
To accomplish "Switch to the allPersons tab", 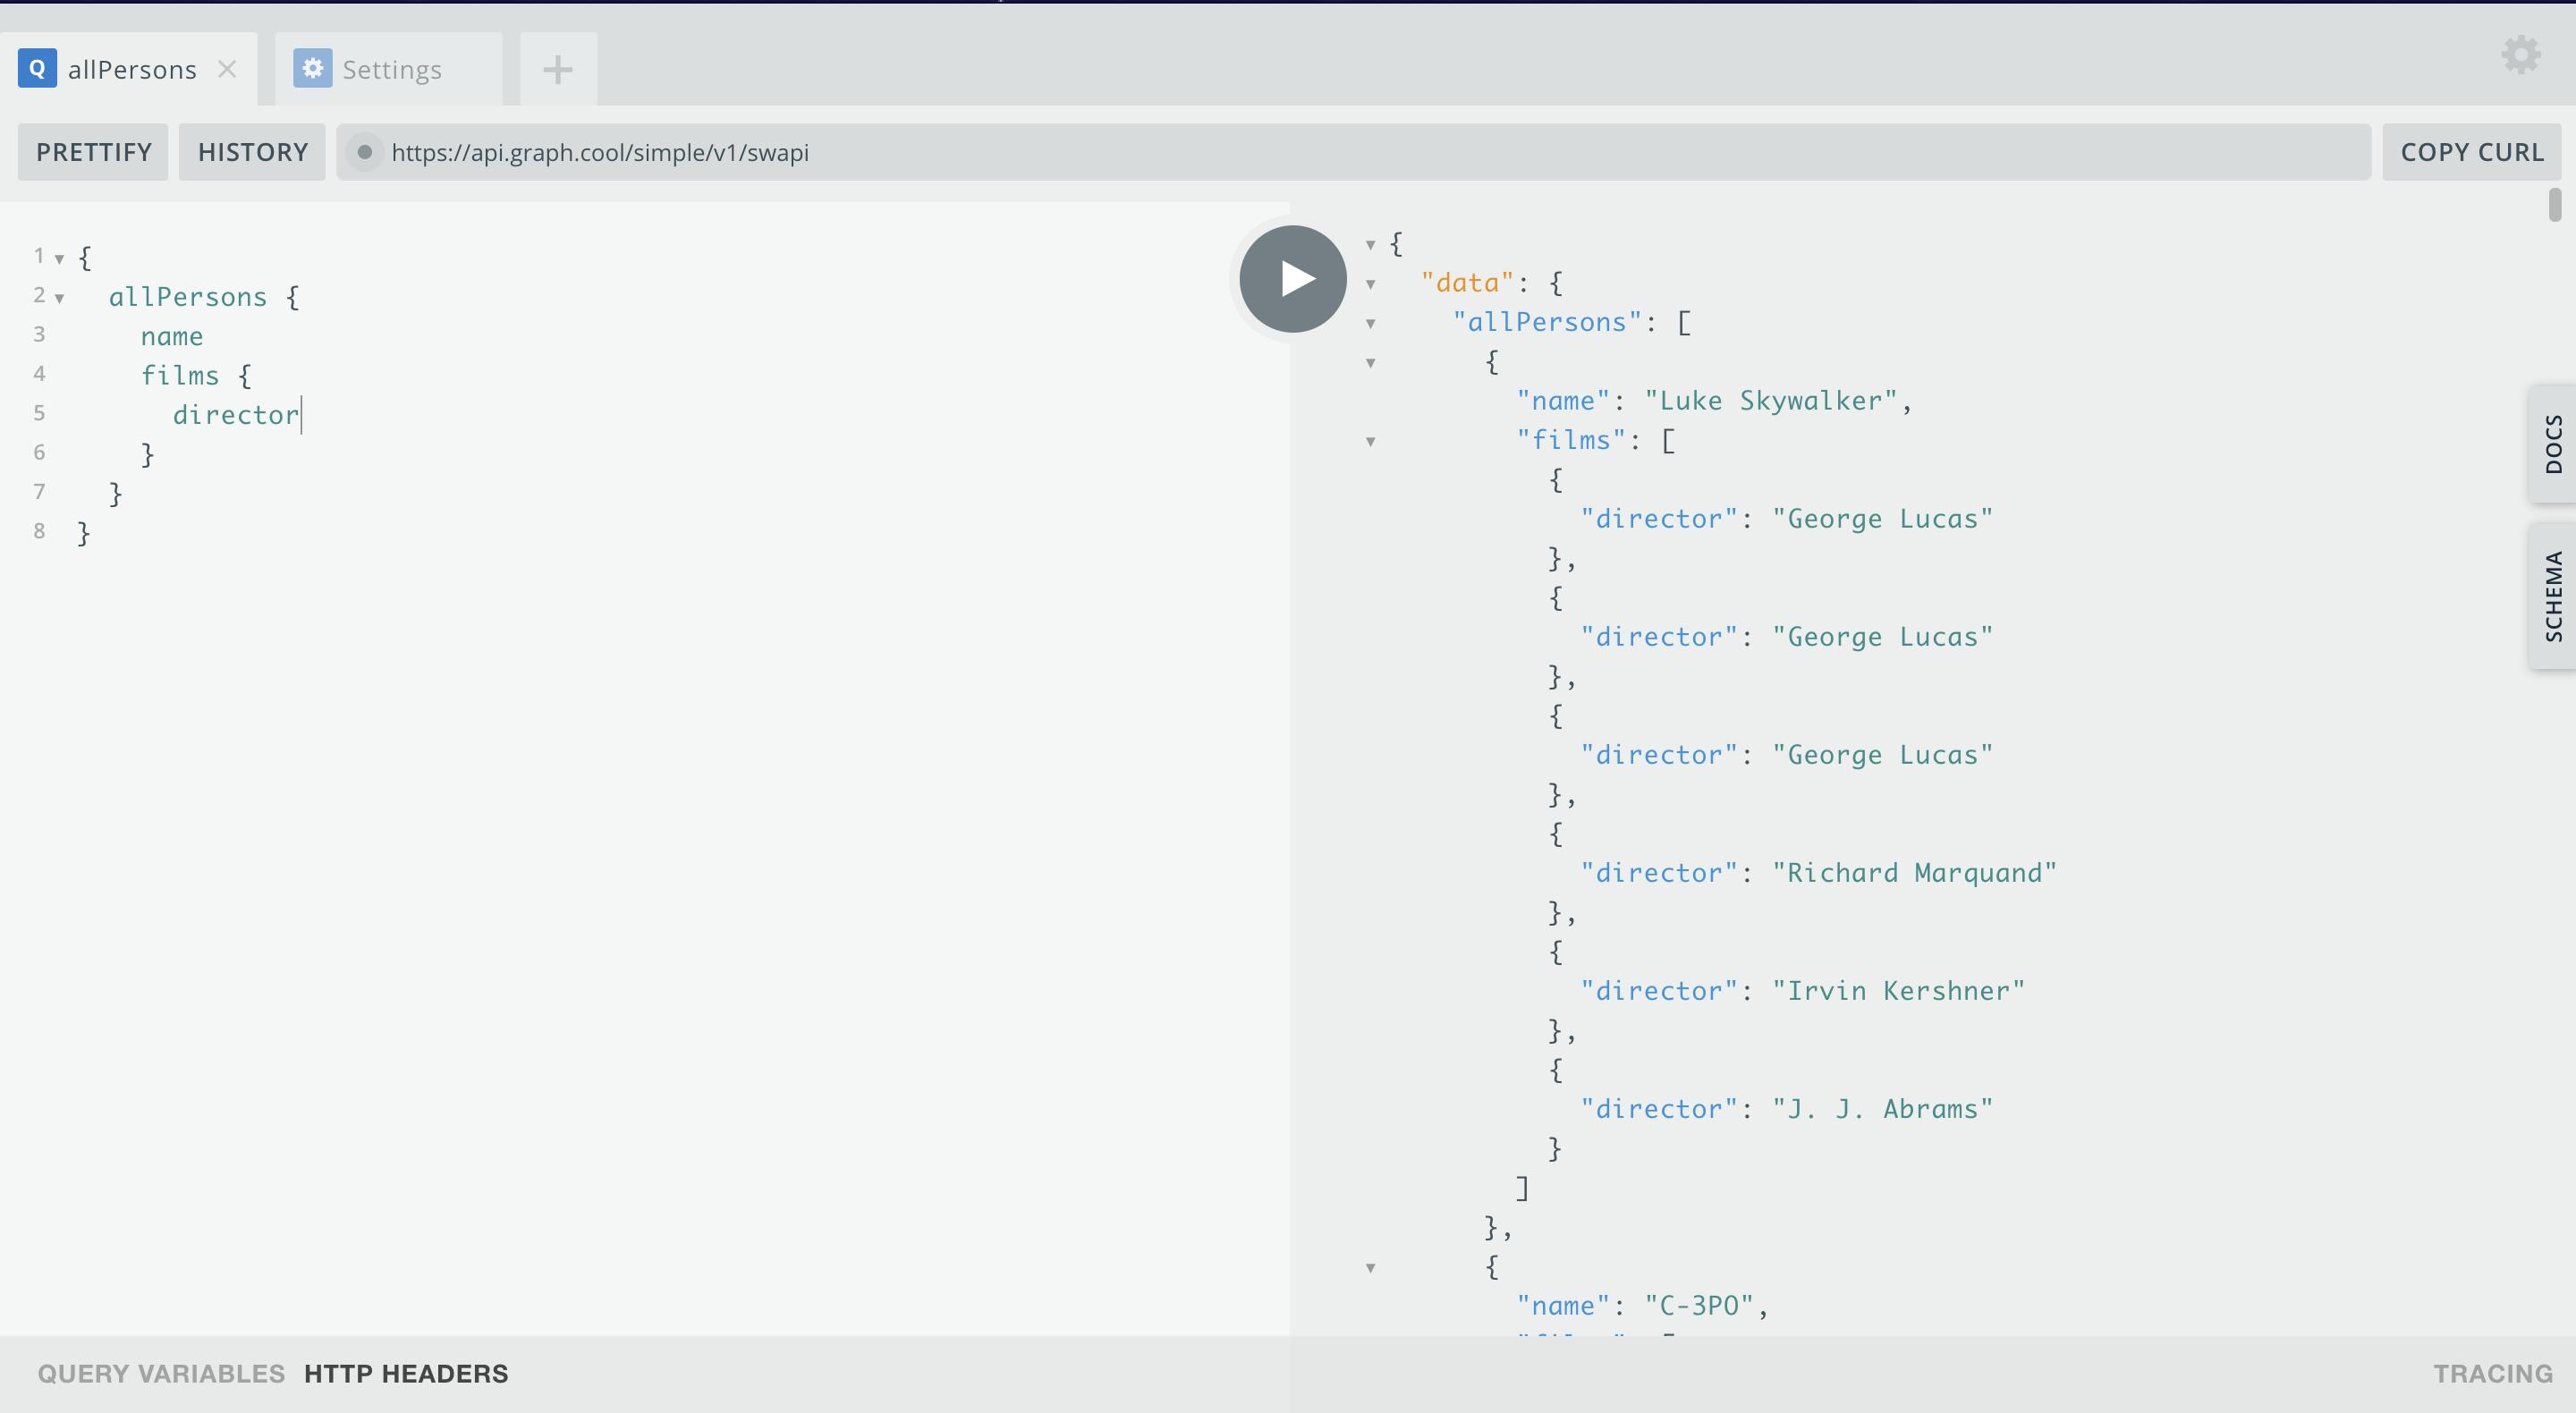I will [x=129, y=69].
